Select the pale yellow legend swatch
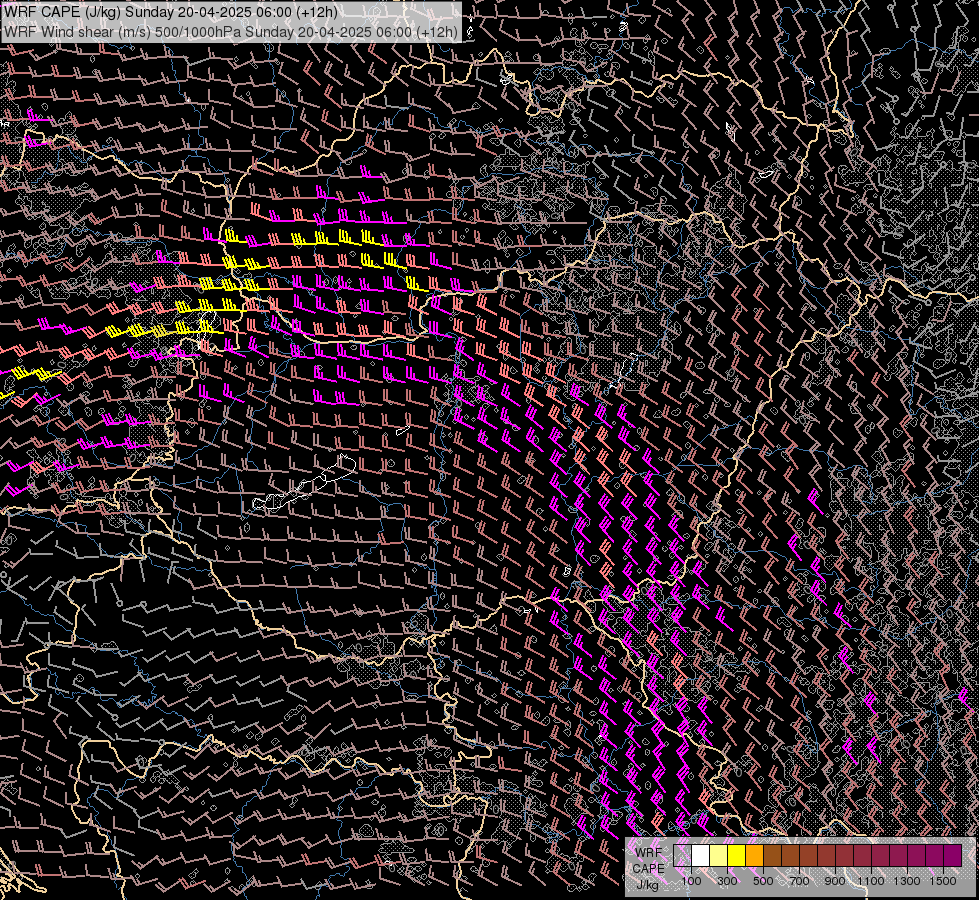 point(719,855)
